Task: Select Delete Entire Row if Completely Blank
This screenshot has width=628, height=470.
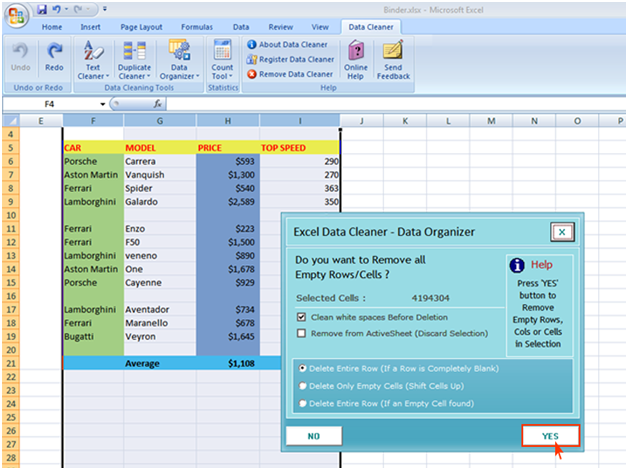Action: point(303,368)
